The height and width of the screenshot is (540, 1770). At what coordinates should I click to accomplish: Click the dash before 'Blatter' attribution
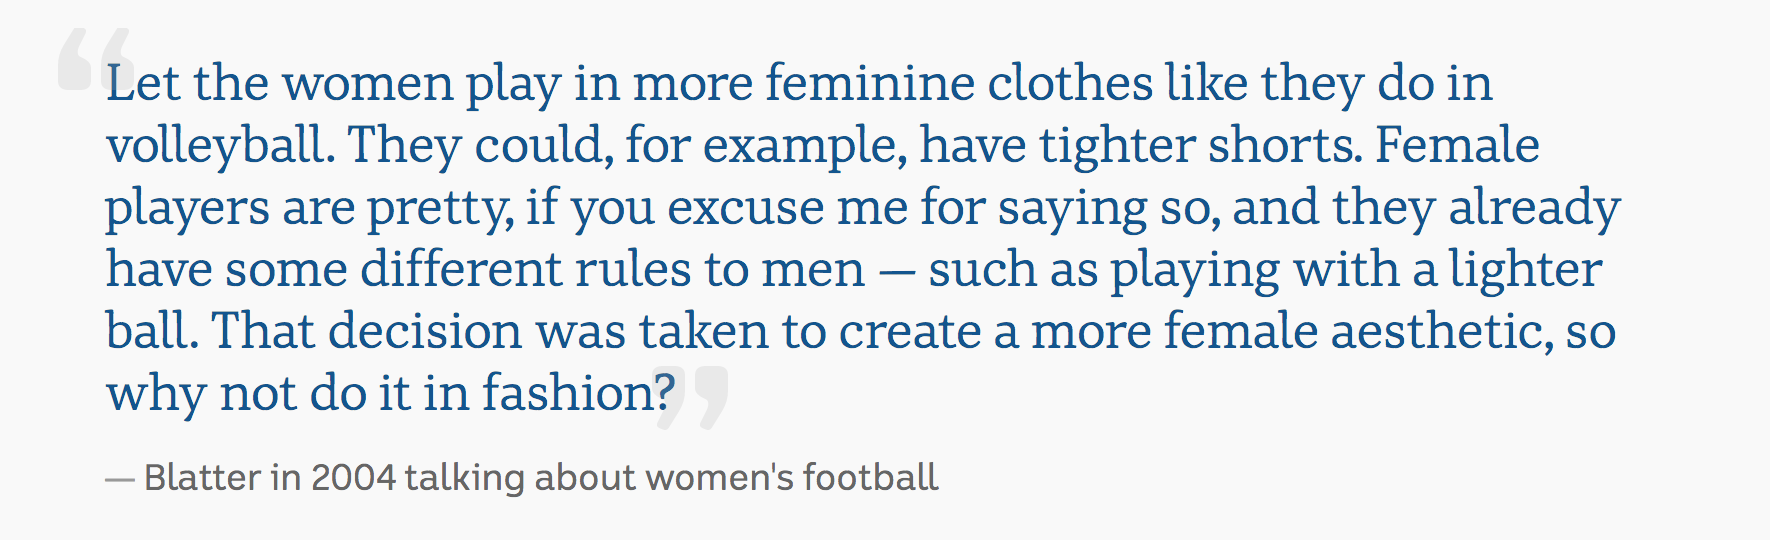point(120,480)
